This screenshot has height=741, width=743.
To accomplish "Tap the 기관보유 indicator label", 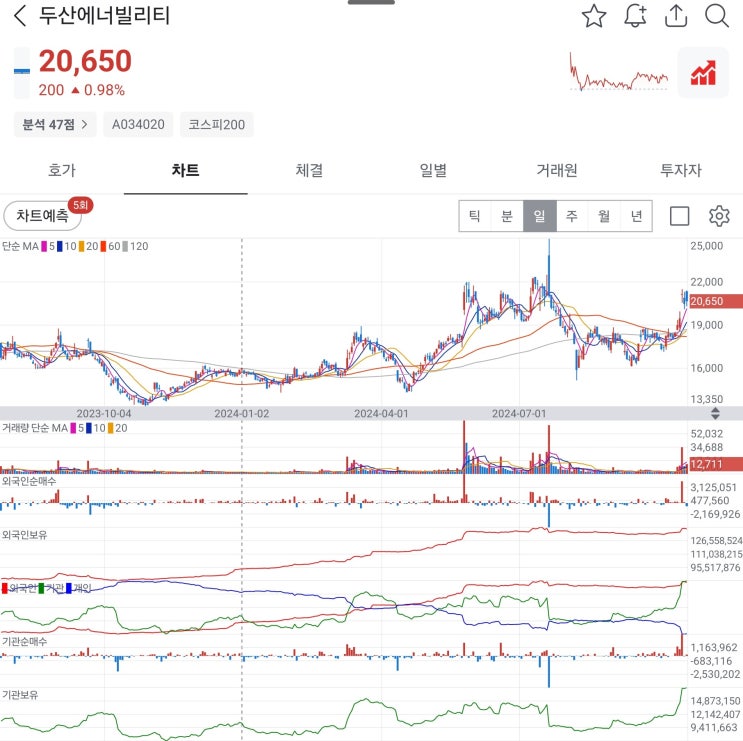I will click(20, 695).
